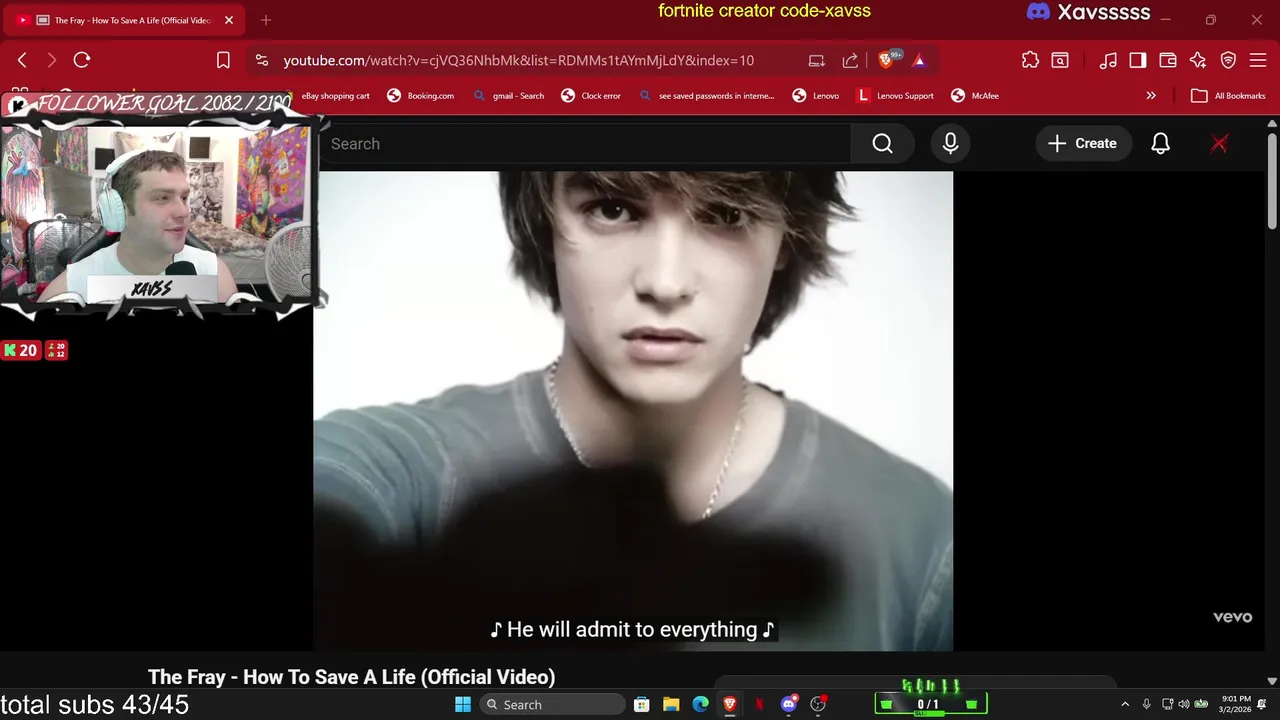The image size is (1280, 720).
Task: Open Brave VPN shield icon
Action: coord(1228,60)
